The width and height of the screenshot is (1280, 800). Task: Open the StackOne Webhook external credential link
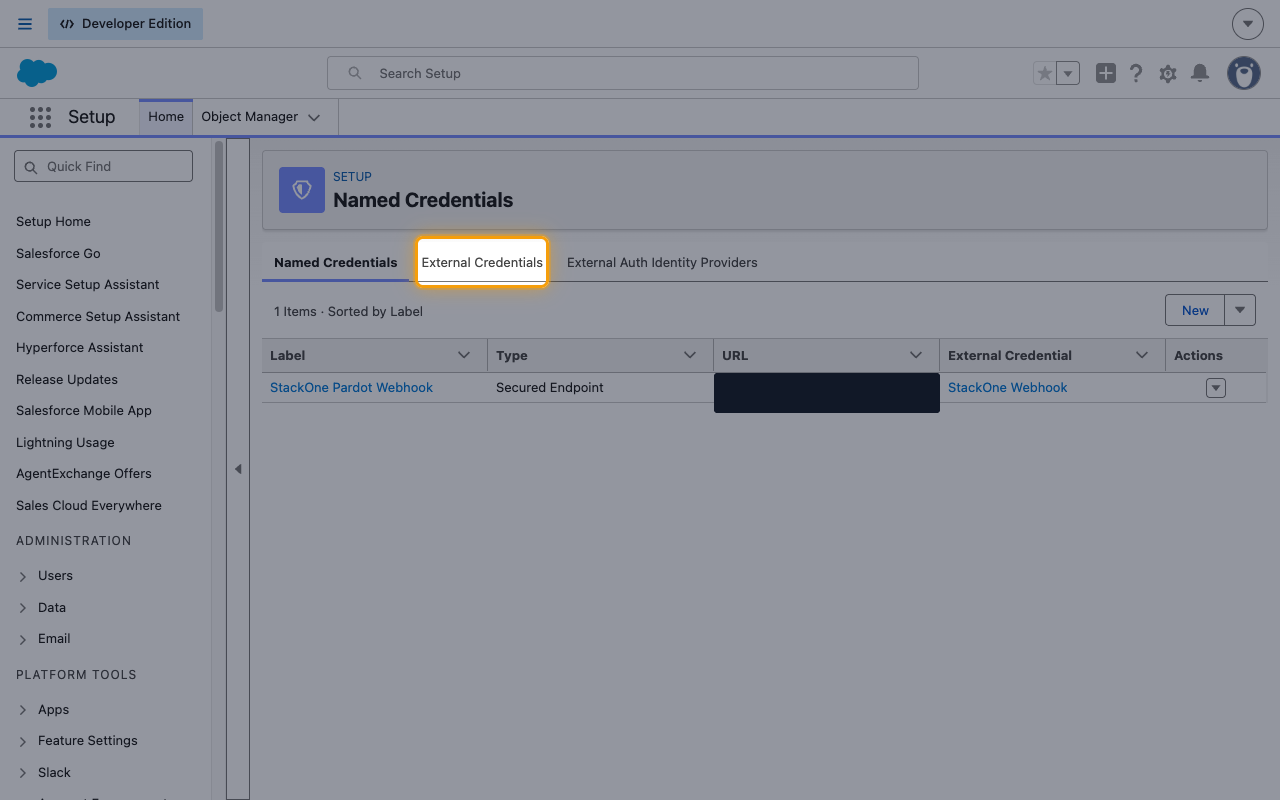pos(1007,387)
